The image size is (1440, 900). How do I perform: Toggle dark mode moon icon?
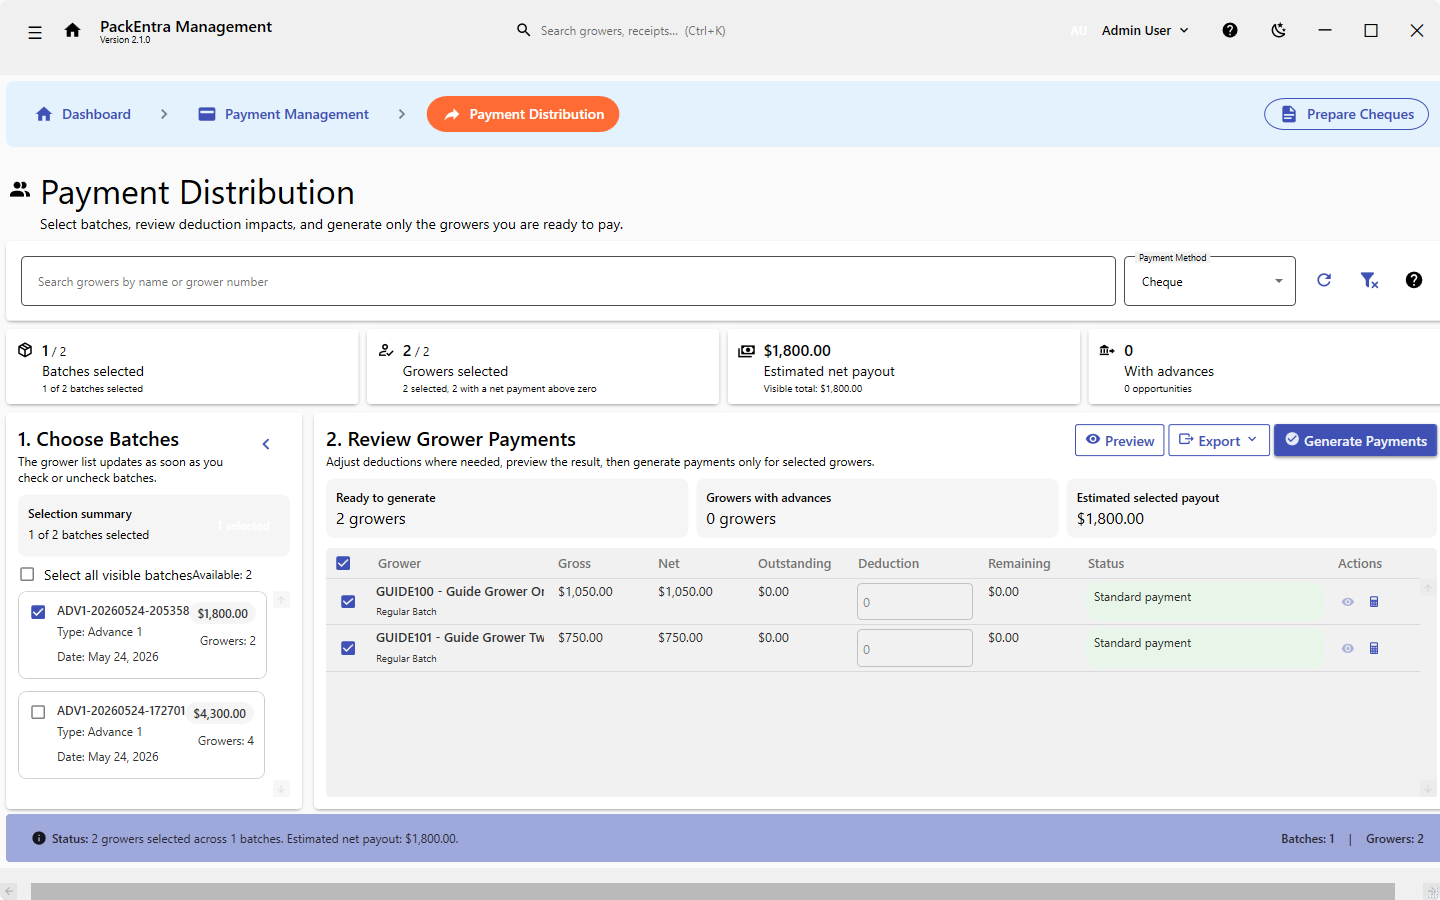[x=1278, y=30]
